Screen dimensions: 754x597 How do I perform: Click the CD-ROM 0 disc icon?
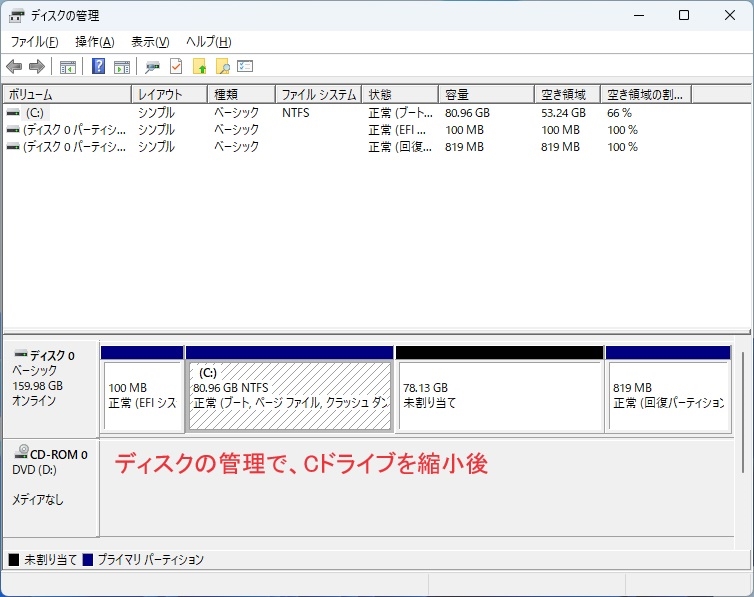(x=22, y=452)
